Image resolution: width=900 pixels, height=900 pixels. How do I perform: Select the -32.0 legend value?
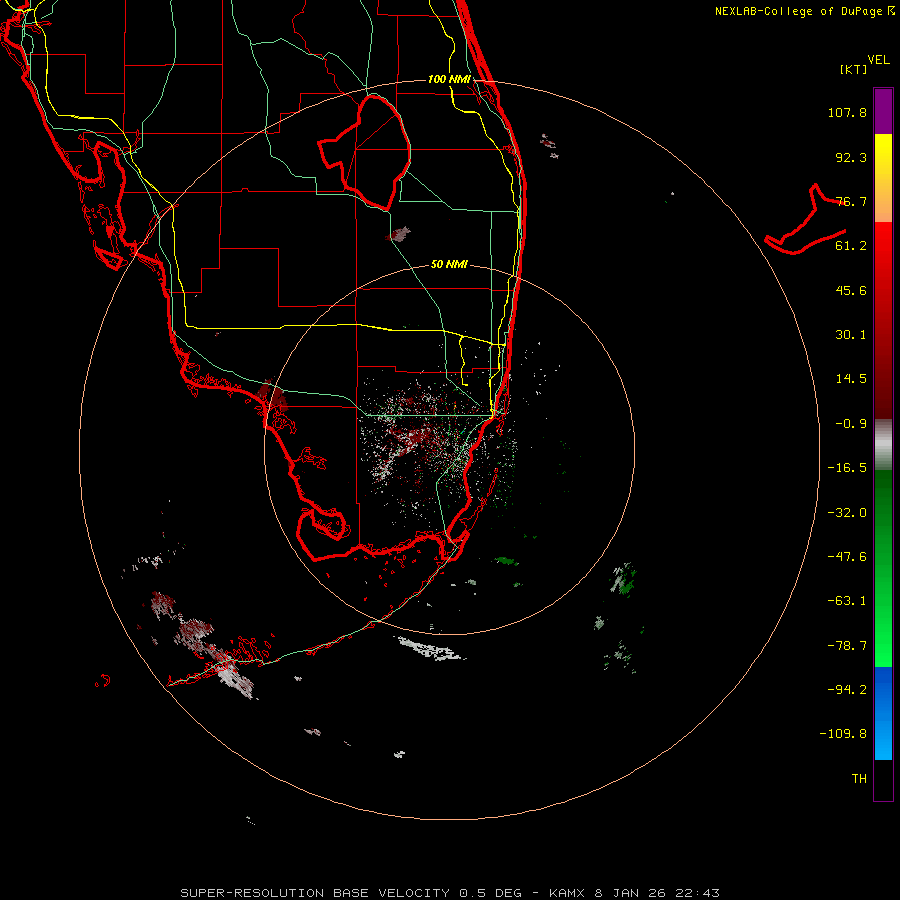(x=847, y=513)
